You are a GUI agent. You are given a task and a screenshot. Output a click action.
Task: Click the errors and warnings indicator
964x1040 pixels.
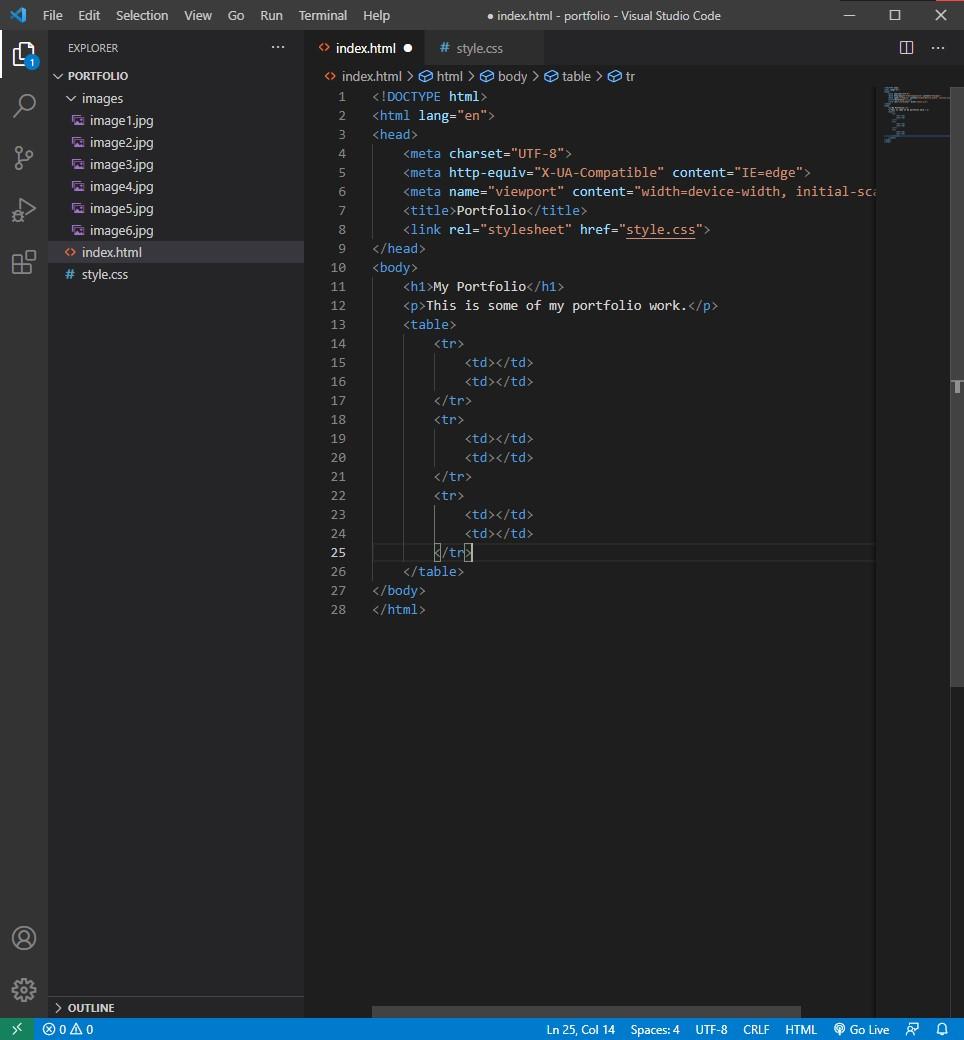click(68, 1029)
